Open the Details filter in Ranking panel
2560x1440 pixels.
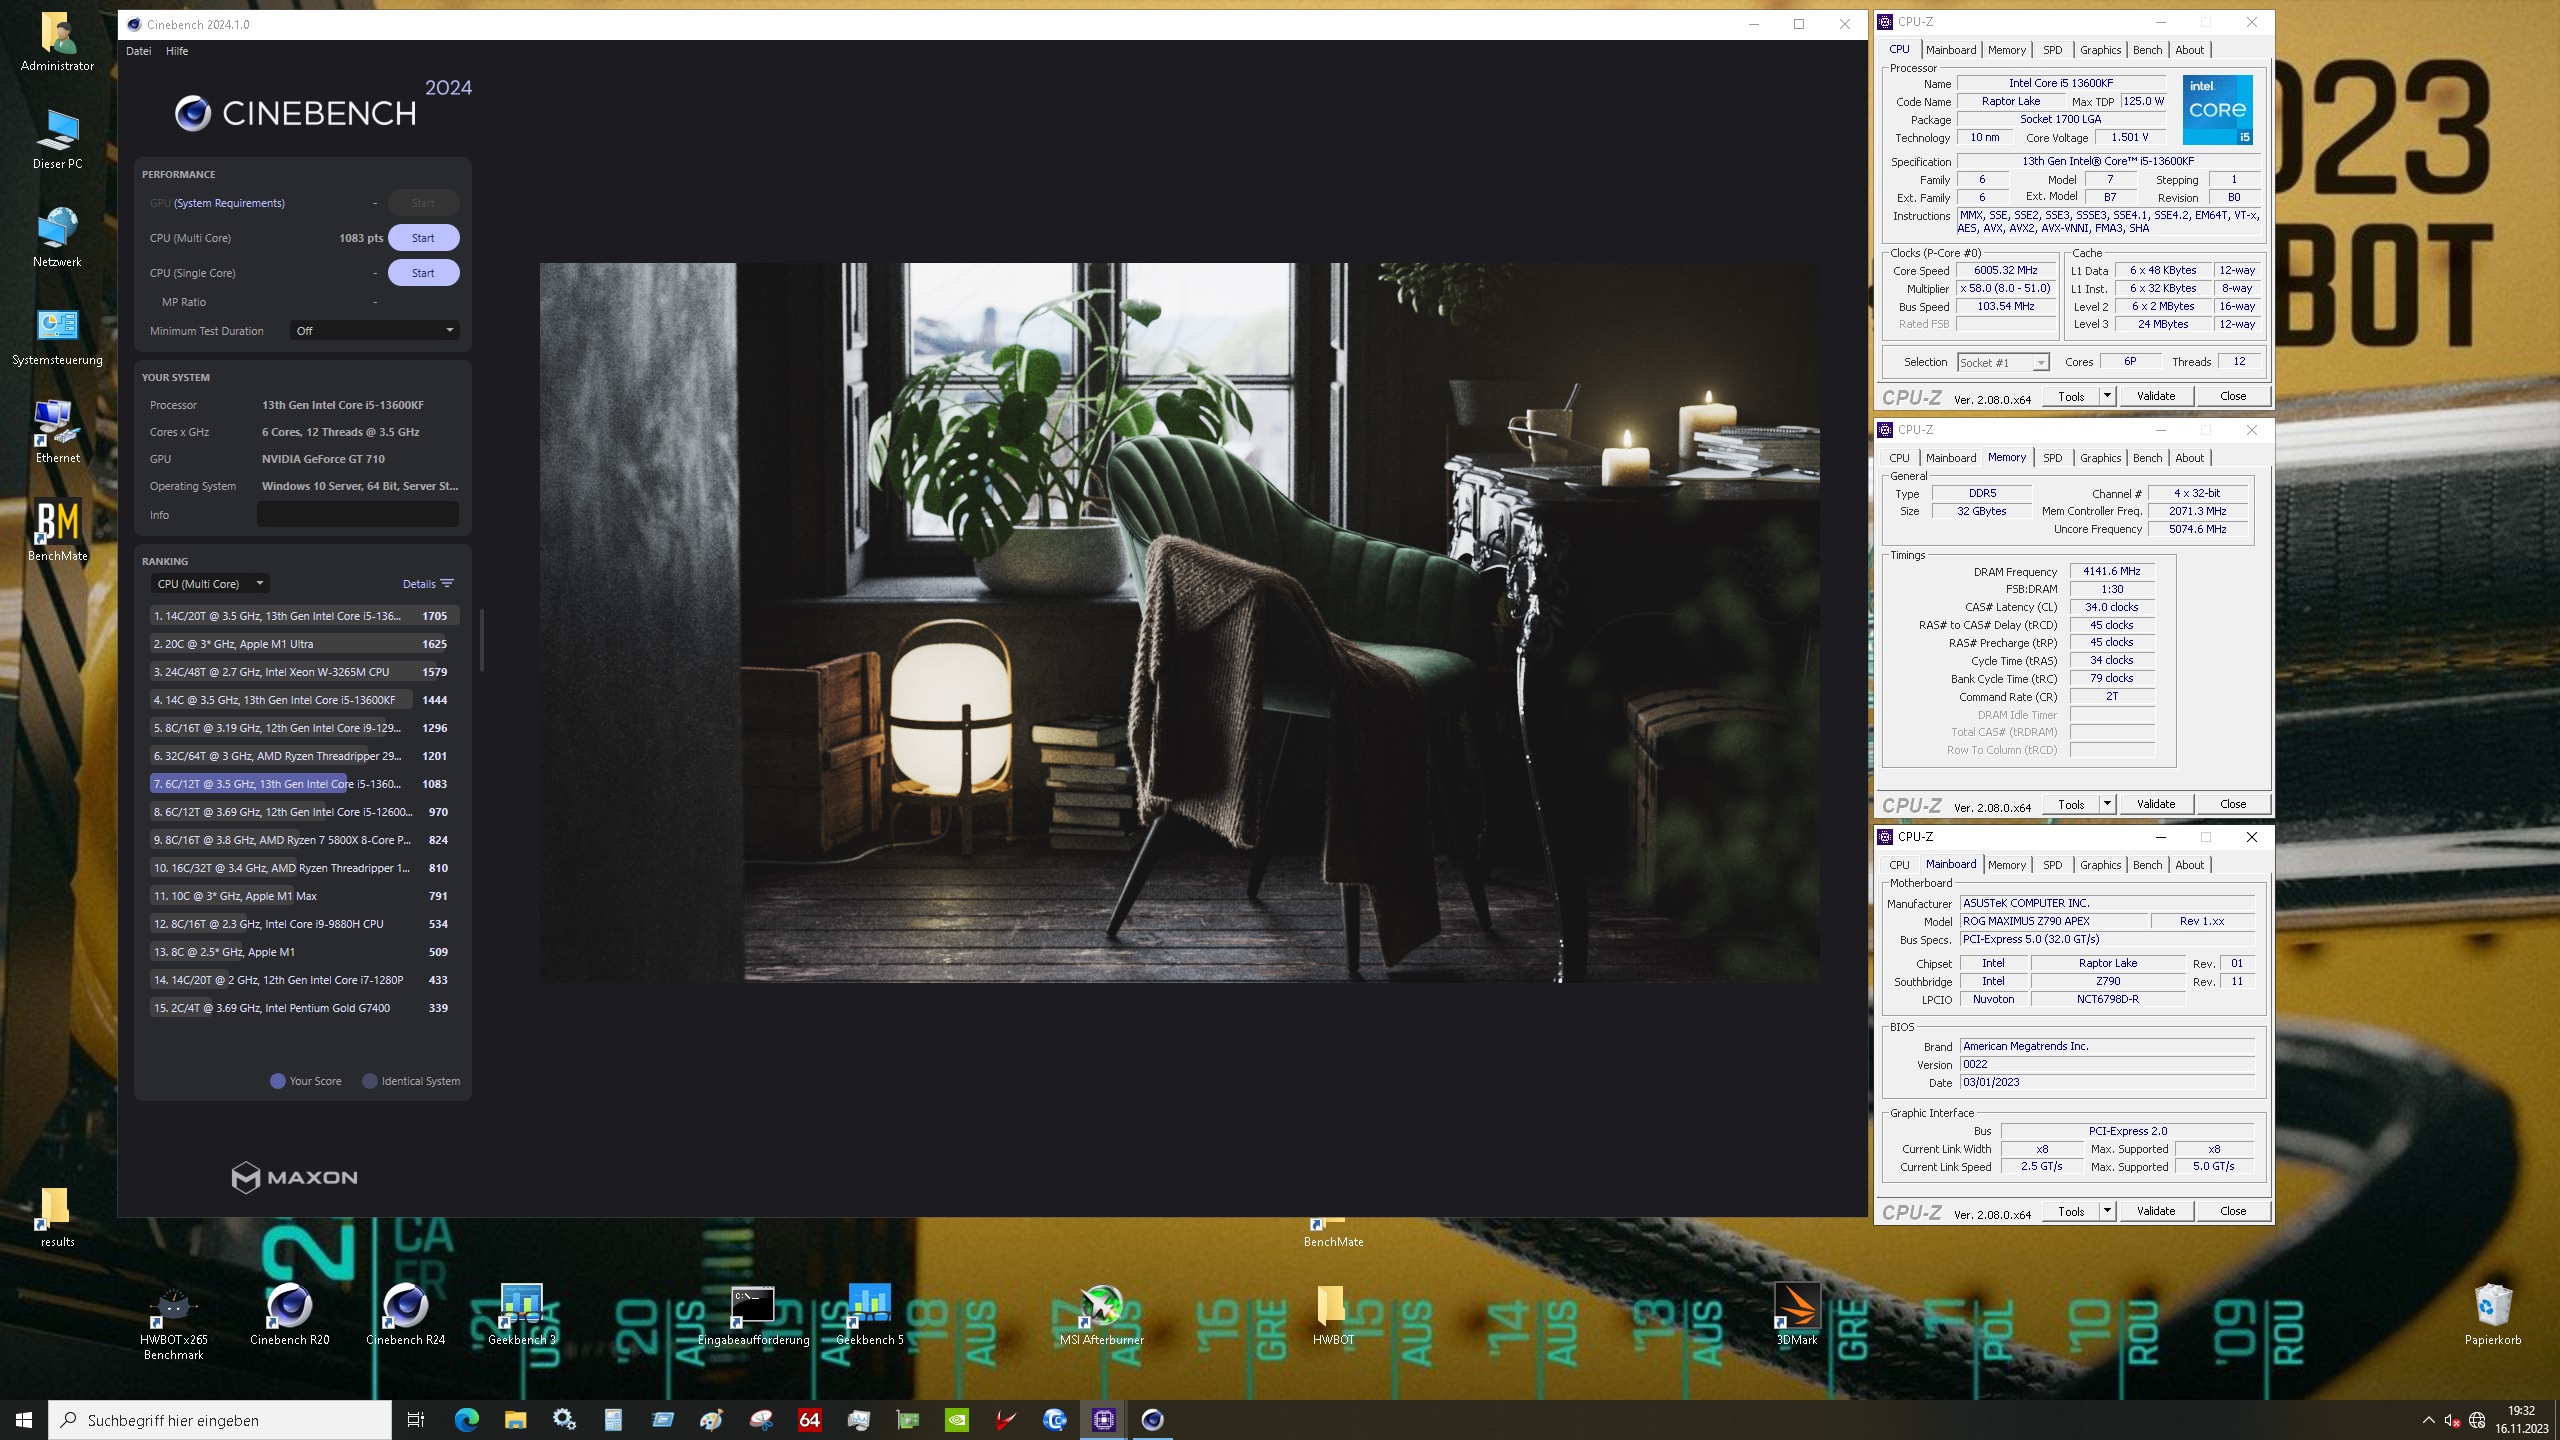point(428,584)
